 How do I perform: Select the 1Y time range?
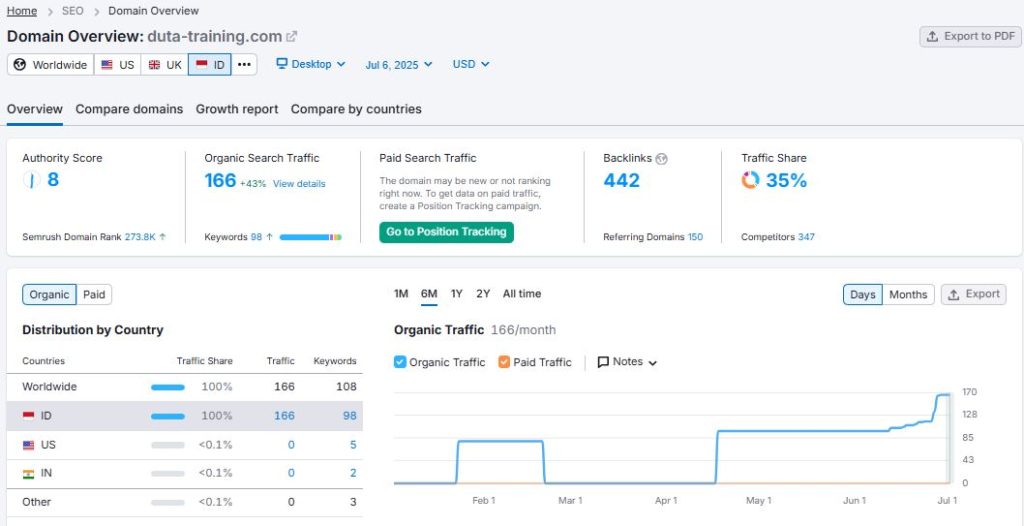456,294
